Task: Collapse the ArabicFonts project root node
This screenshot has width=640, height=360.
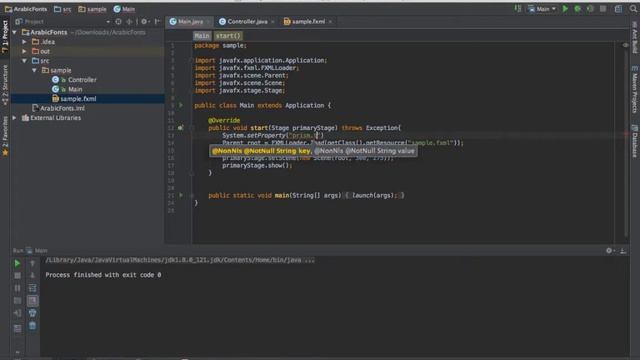Action: click(15, 32)
